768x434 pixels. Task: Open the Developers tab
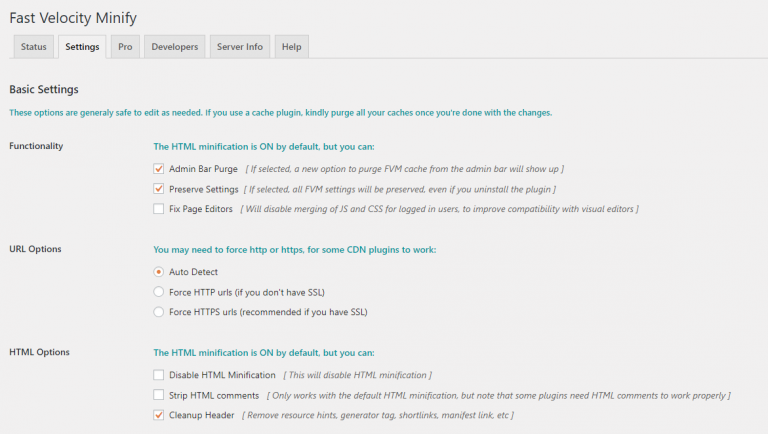174,47
